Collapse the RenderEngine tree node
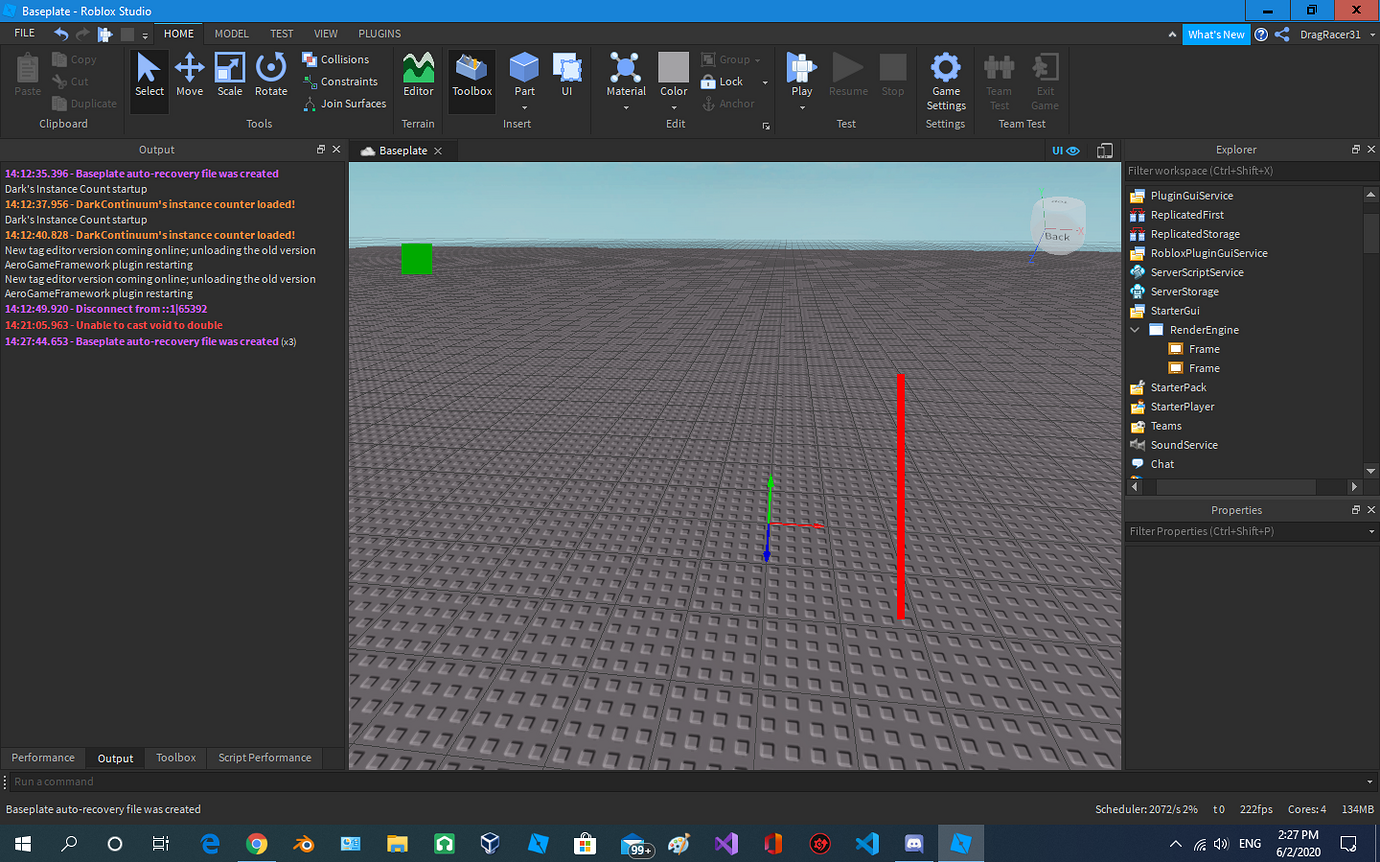The width and height of the screenshot is (1380, 862). tap(1135, 330)
